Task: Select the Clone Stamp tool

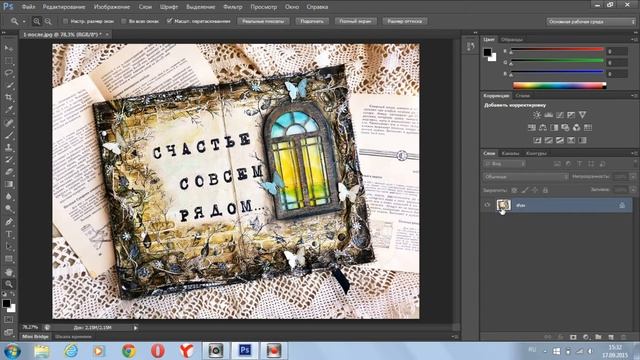Action: [9, 147]
